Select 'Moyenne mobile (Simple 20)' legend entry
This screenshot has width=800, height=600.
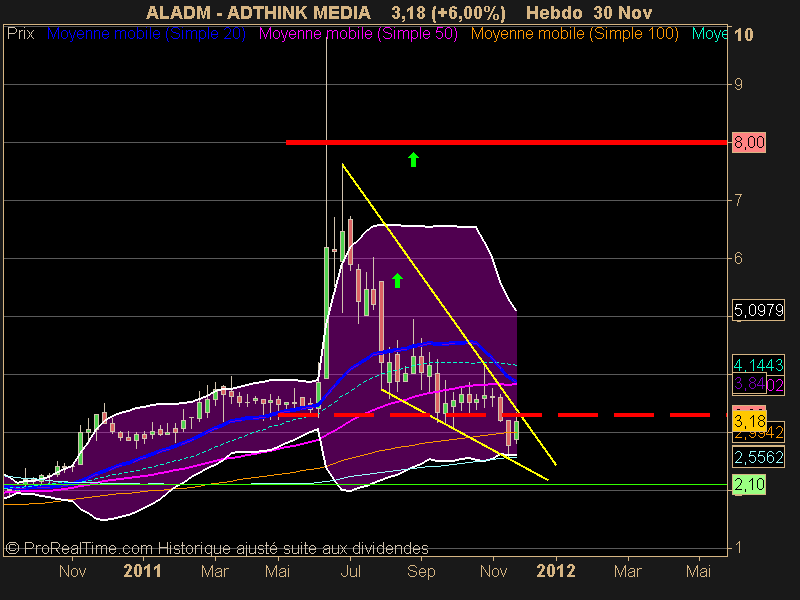click(x=146, y=34)
